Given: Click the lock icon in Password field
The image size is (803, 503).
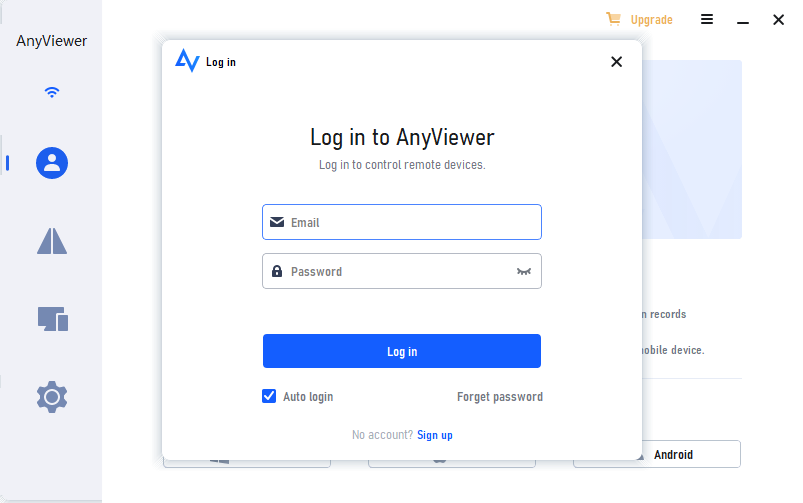Looking at the screenshot, I should (277, 271).
